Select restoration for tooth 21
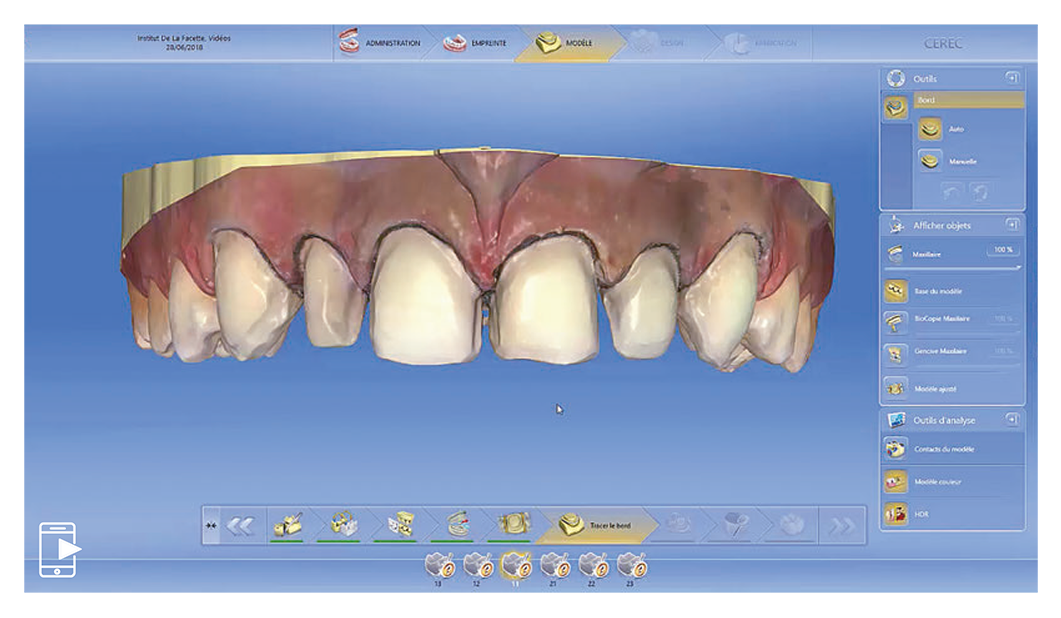This screenshot has width=1061, height=618. pos(552,566)
